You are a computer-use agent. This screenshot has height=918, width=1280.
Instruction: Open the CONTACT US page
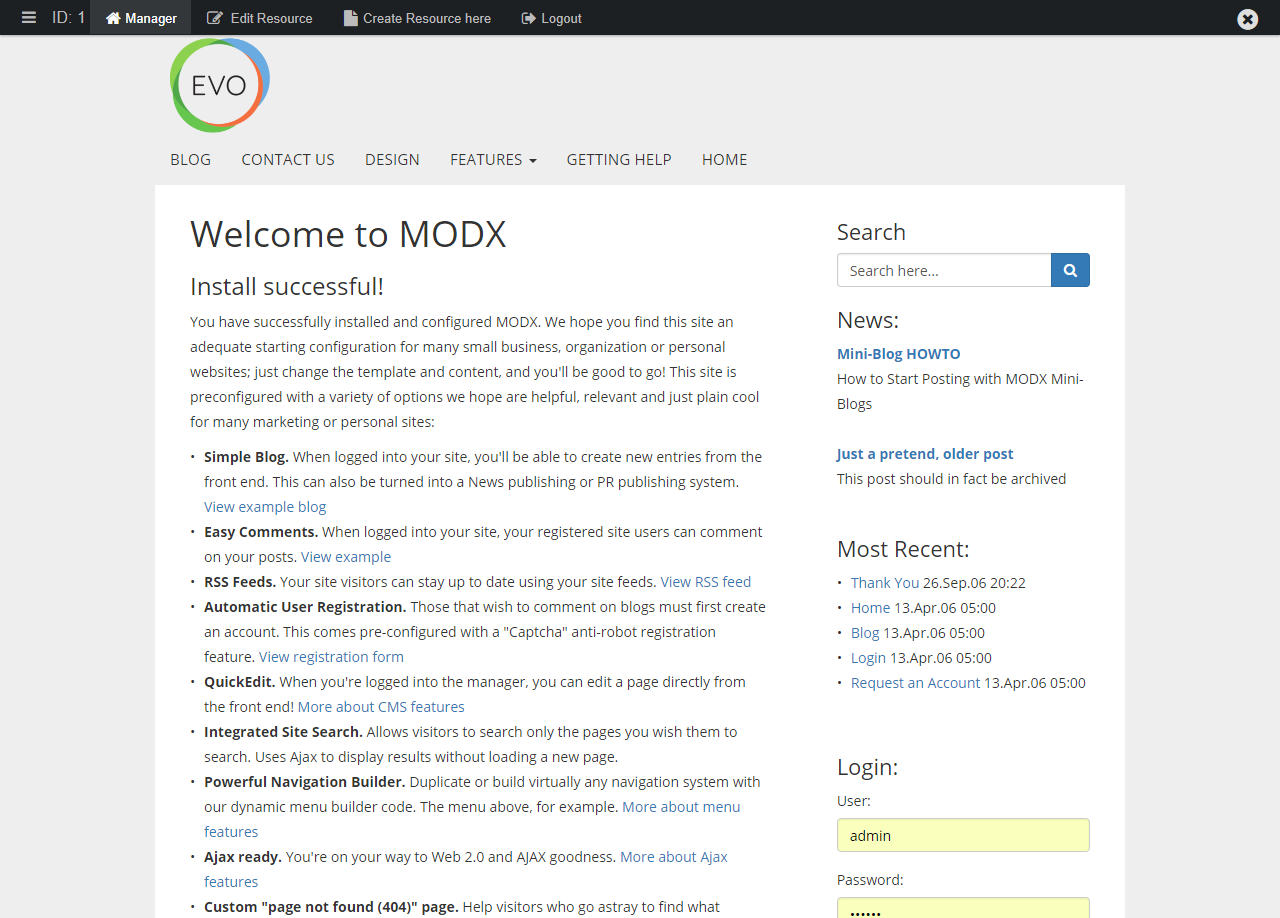[287, 159]
